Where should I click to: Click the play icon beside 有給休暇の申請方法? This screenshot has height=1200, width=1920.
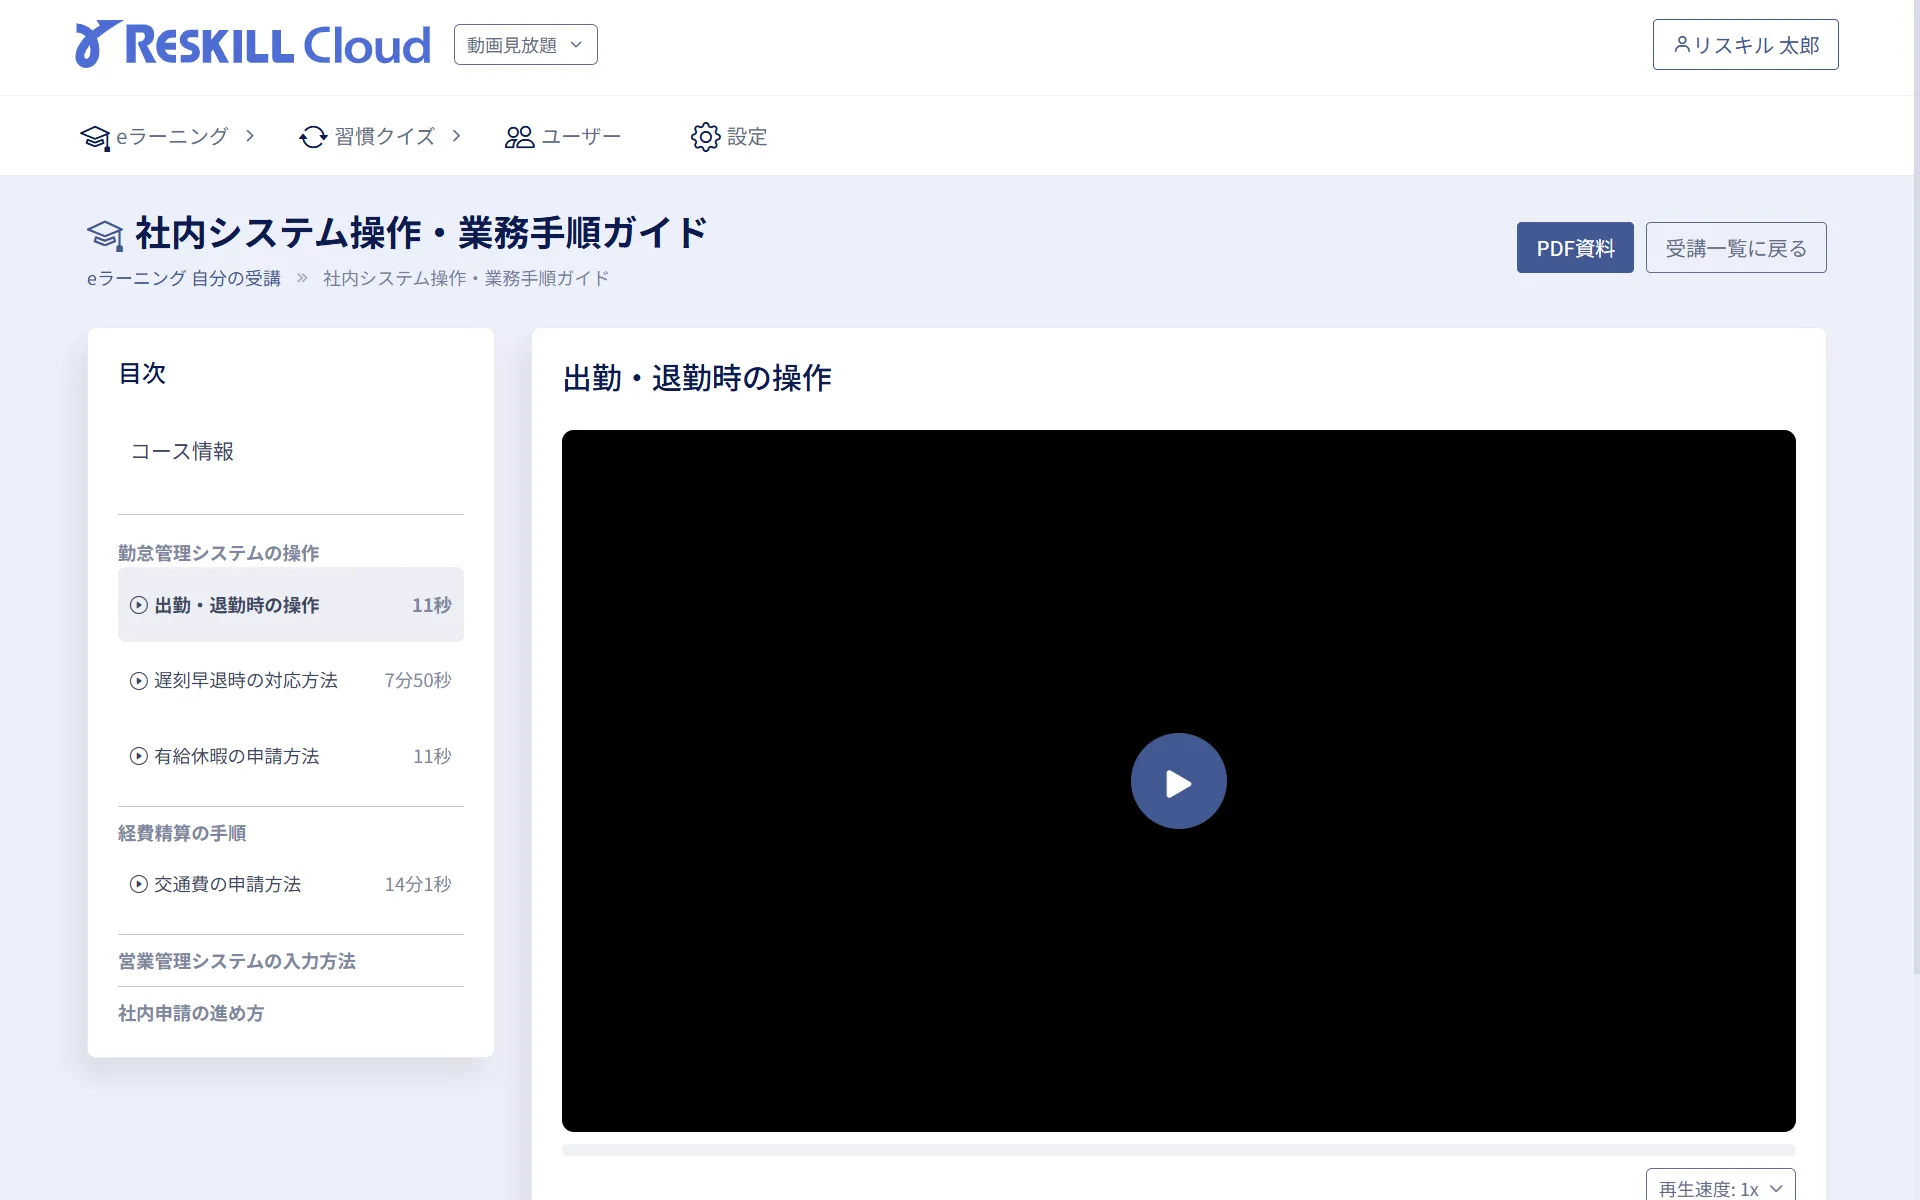[139, 757]
